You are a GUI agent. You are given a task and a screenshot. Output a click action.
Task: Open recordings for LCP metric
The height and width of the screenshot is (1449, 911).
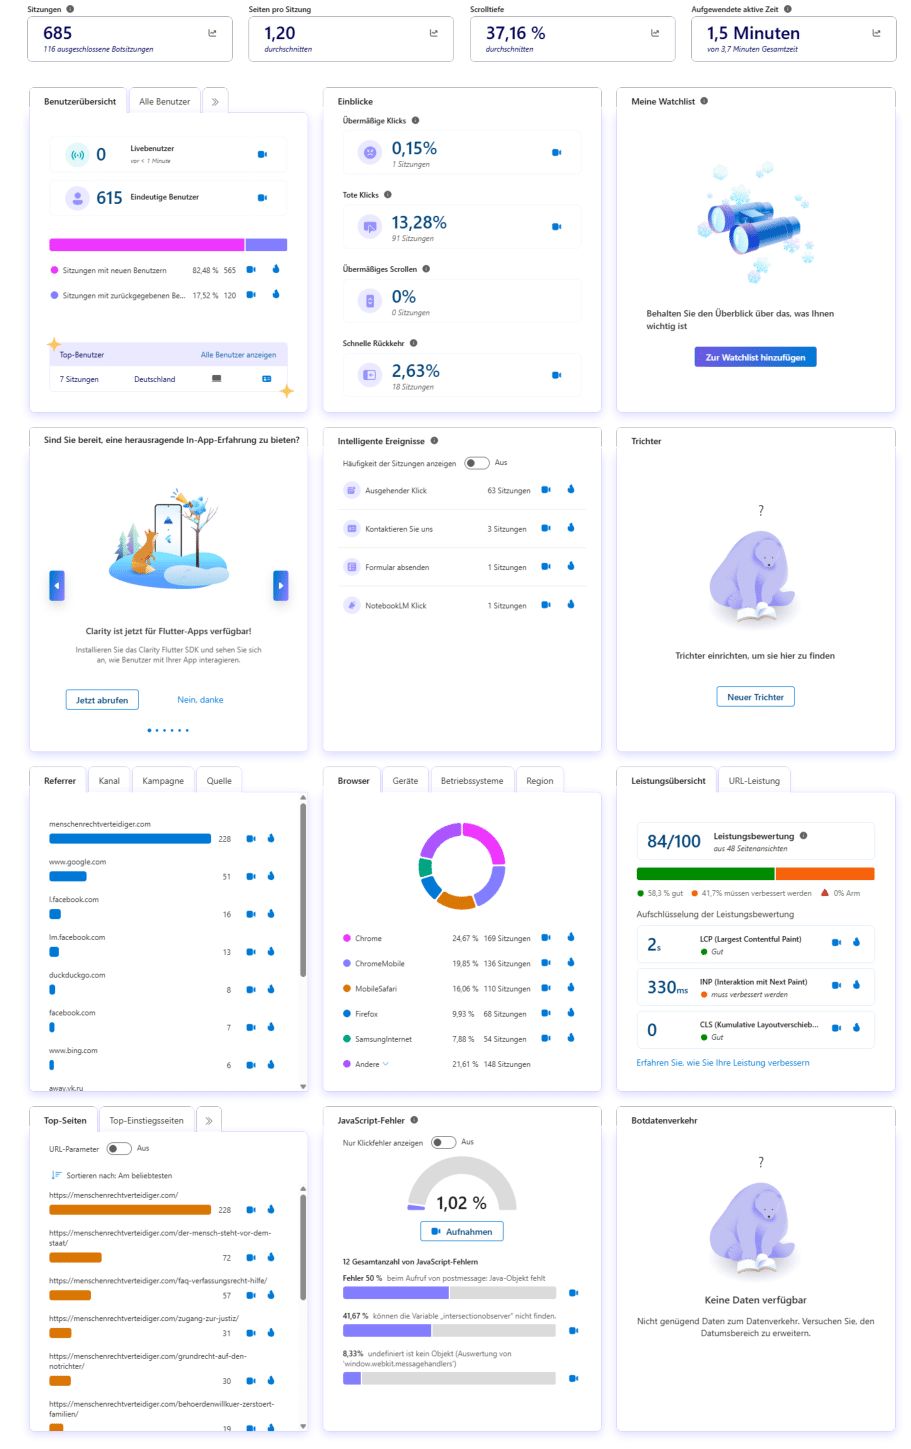837,942
